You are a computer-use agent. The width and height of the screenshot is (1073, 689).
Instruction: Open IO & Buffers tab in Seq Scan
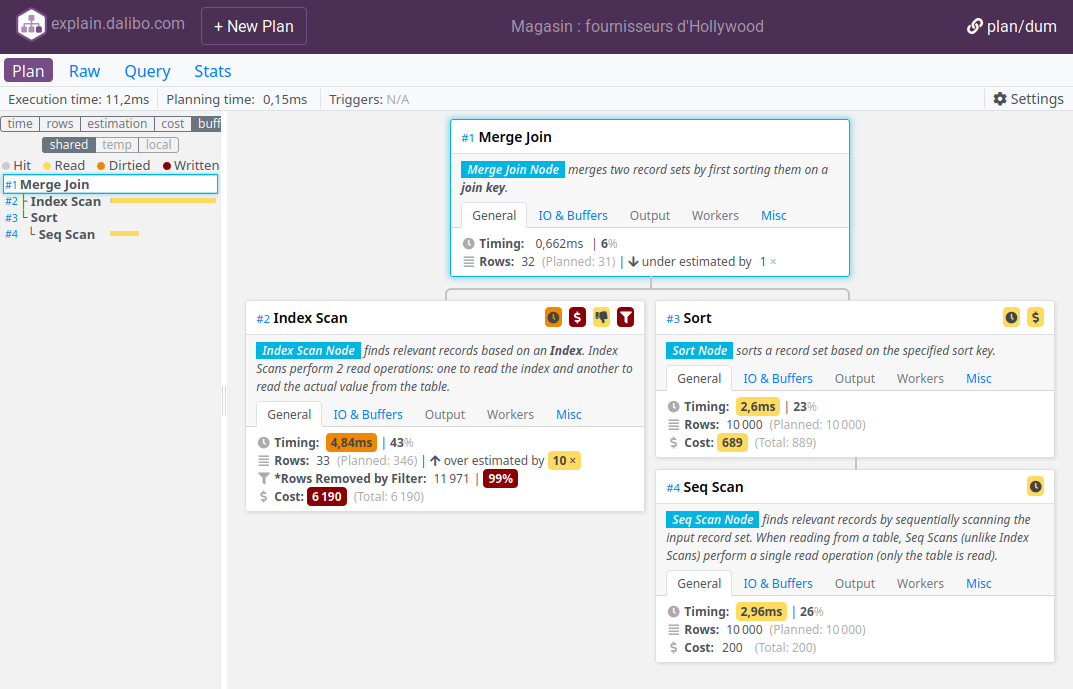[x=778, y=584]
